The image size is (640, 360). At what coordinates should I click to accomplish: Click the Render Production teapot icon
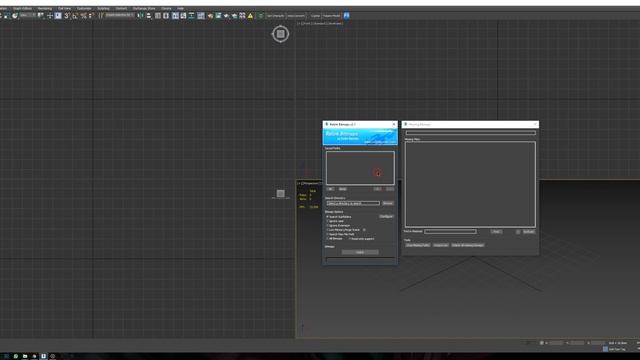coord(227,16)
